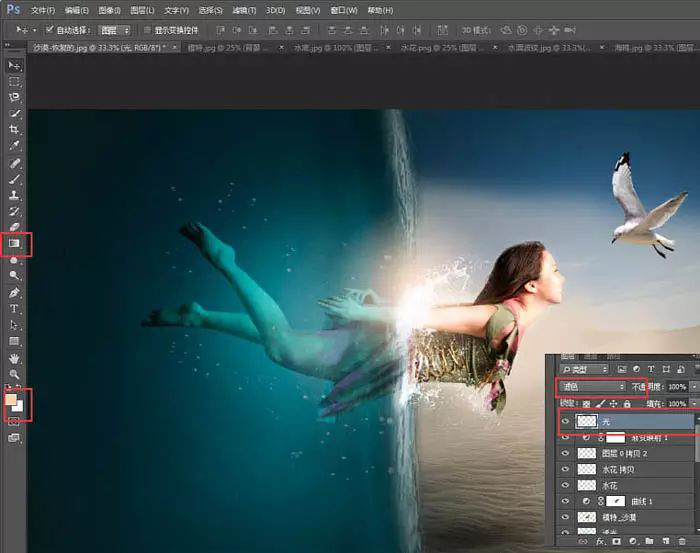Add a layer style with fx icon
This screenshot has height=553, width=700.
pos(601,542)
